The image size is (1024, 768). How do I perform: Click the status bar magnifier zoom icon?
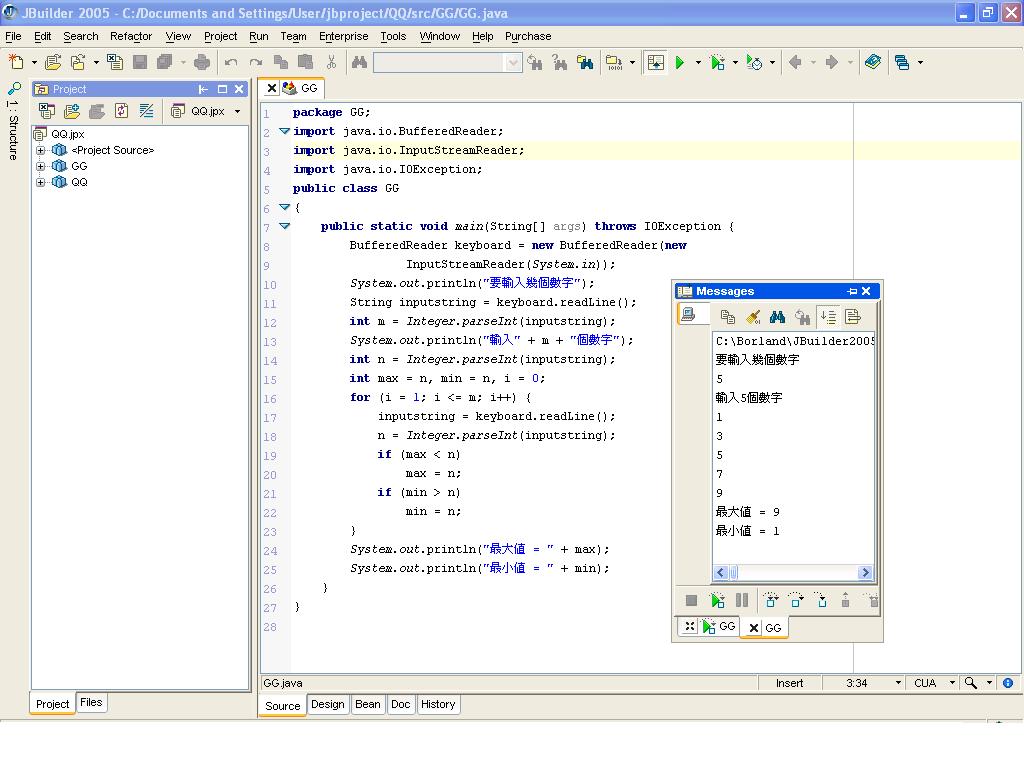coord(971,683)
